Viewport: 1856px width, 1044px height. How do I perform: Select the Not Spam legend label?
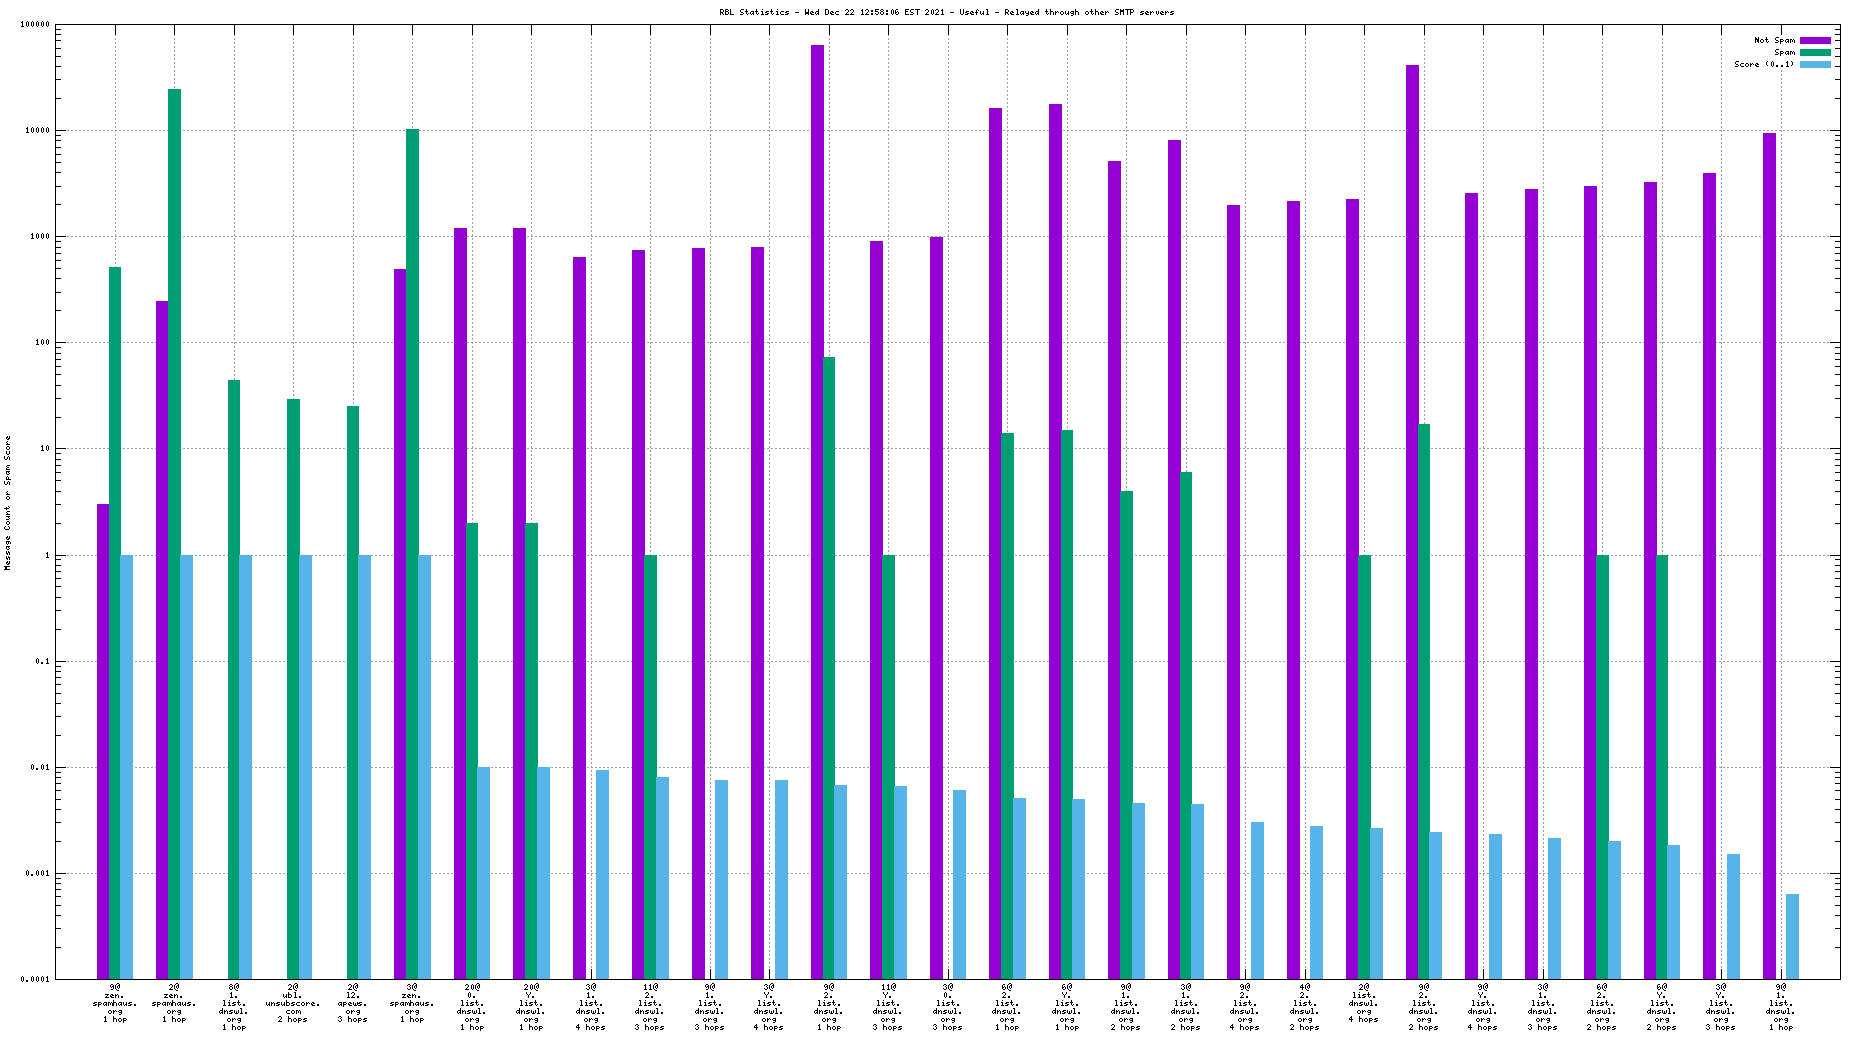[1774, 40]
